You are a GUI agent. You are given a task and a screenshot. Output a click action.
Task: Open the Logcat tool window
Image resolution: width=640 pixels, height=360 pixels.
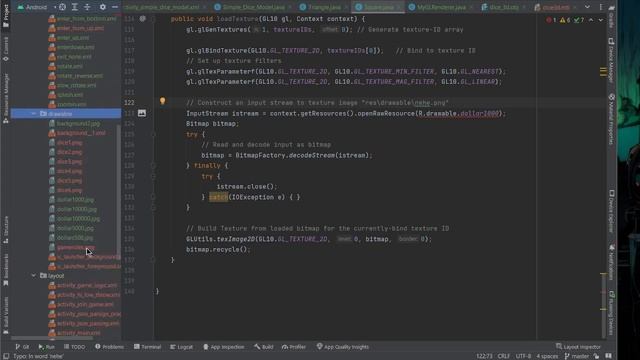pos(181,347)
